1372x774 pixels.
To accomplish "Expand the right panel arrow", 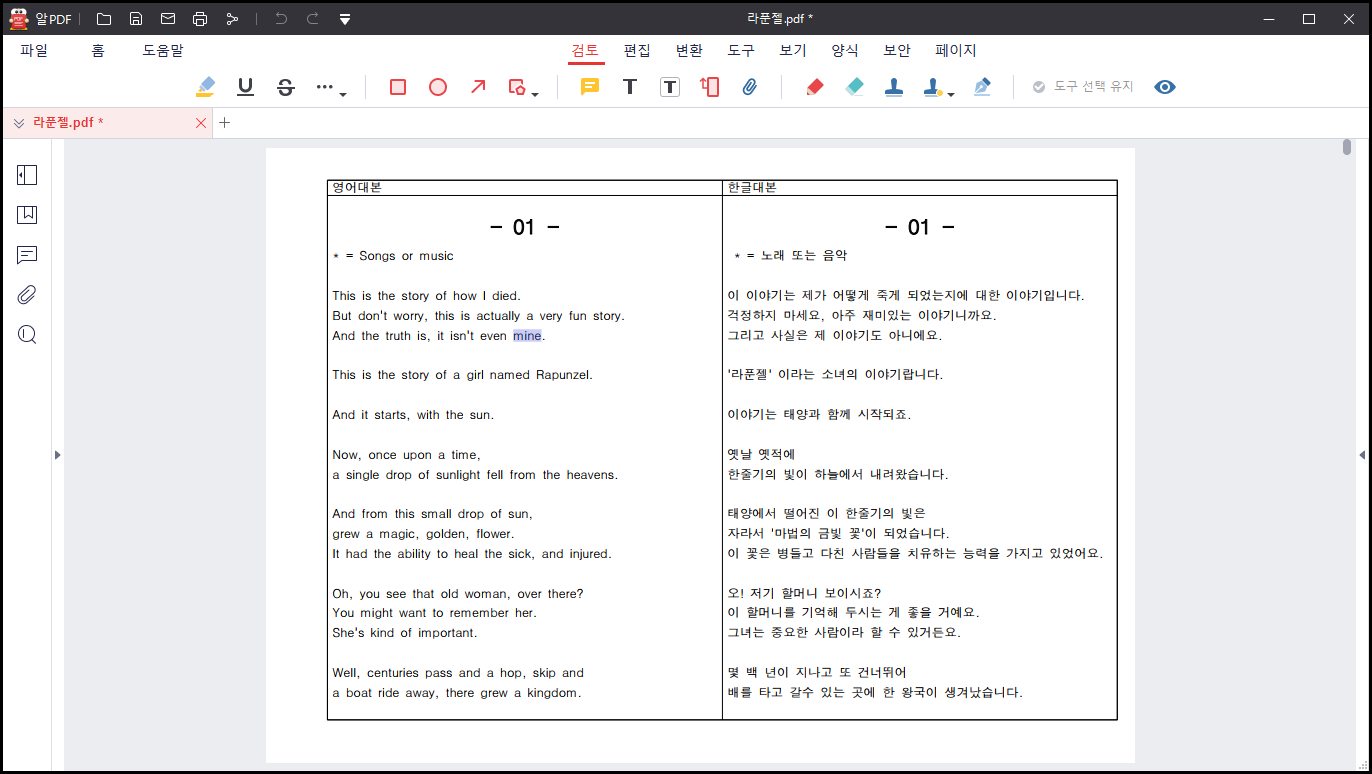I will (1362, 455).
